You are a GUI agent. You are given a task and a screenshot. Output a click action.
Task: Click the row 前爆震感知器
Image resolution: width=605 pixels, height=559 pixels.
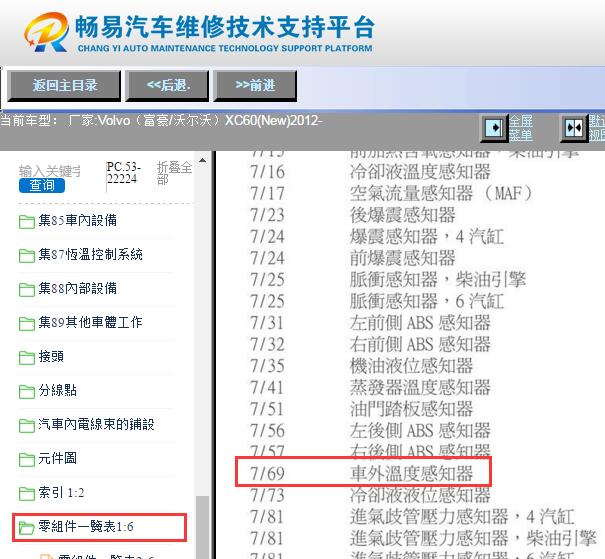(353, 258)
